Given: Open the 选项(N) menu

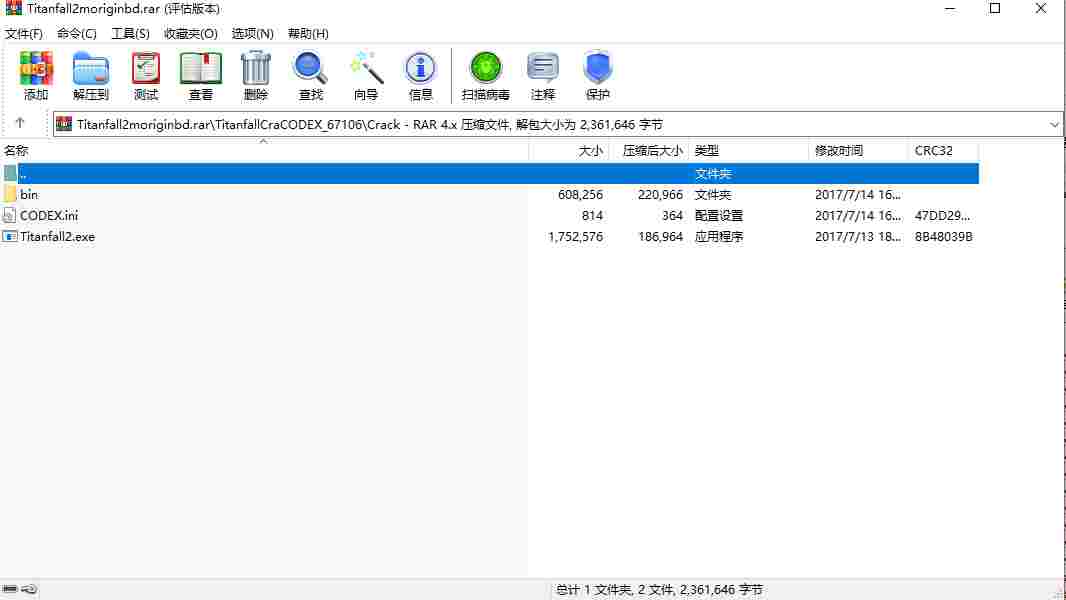Looking at the screenshot, I should 252,33.
